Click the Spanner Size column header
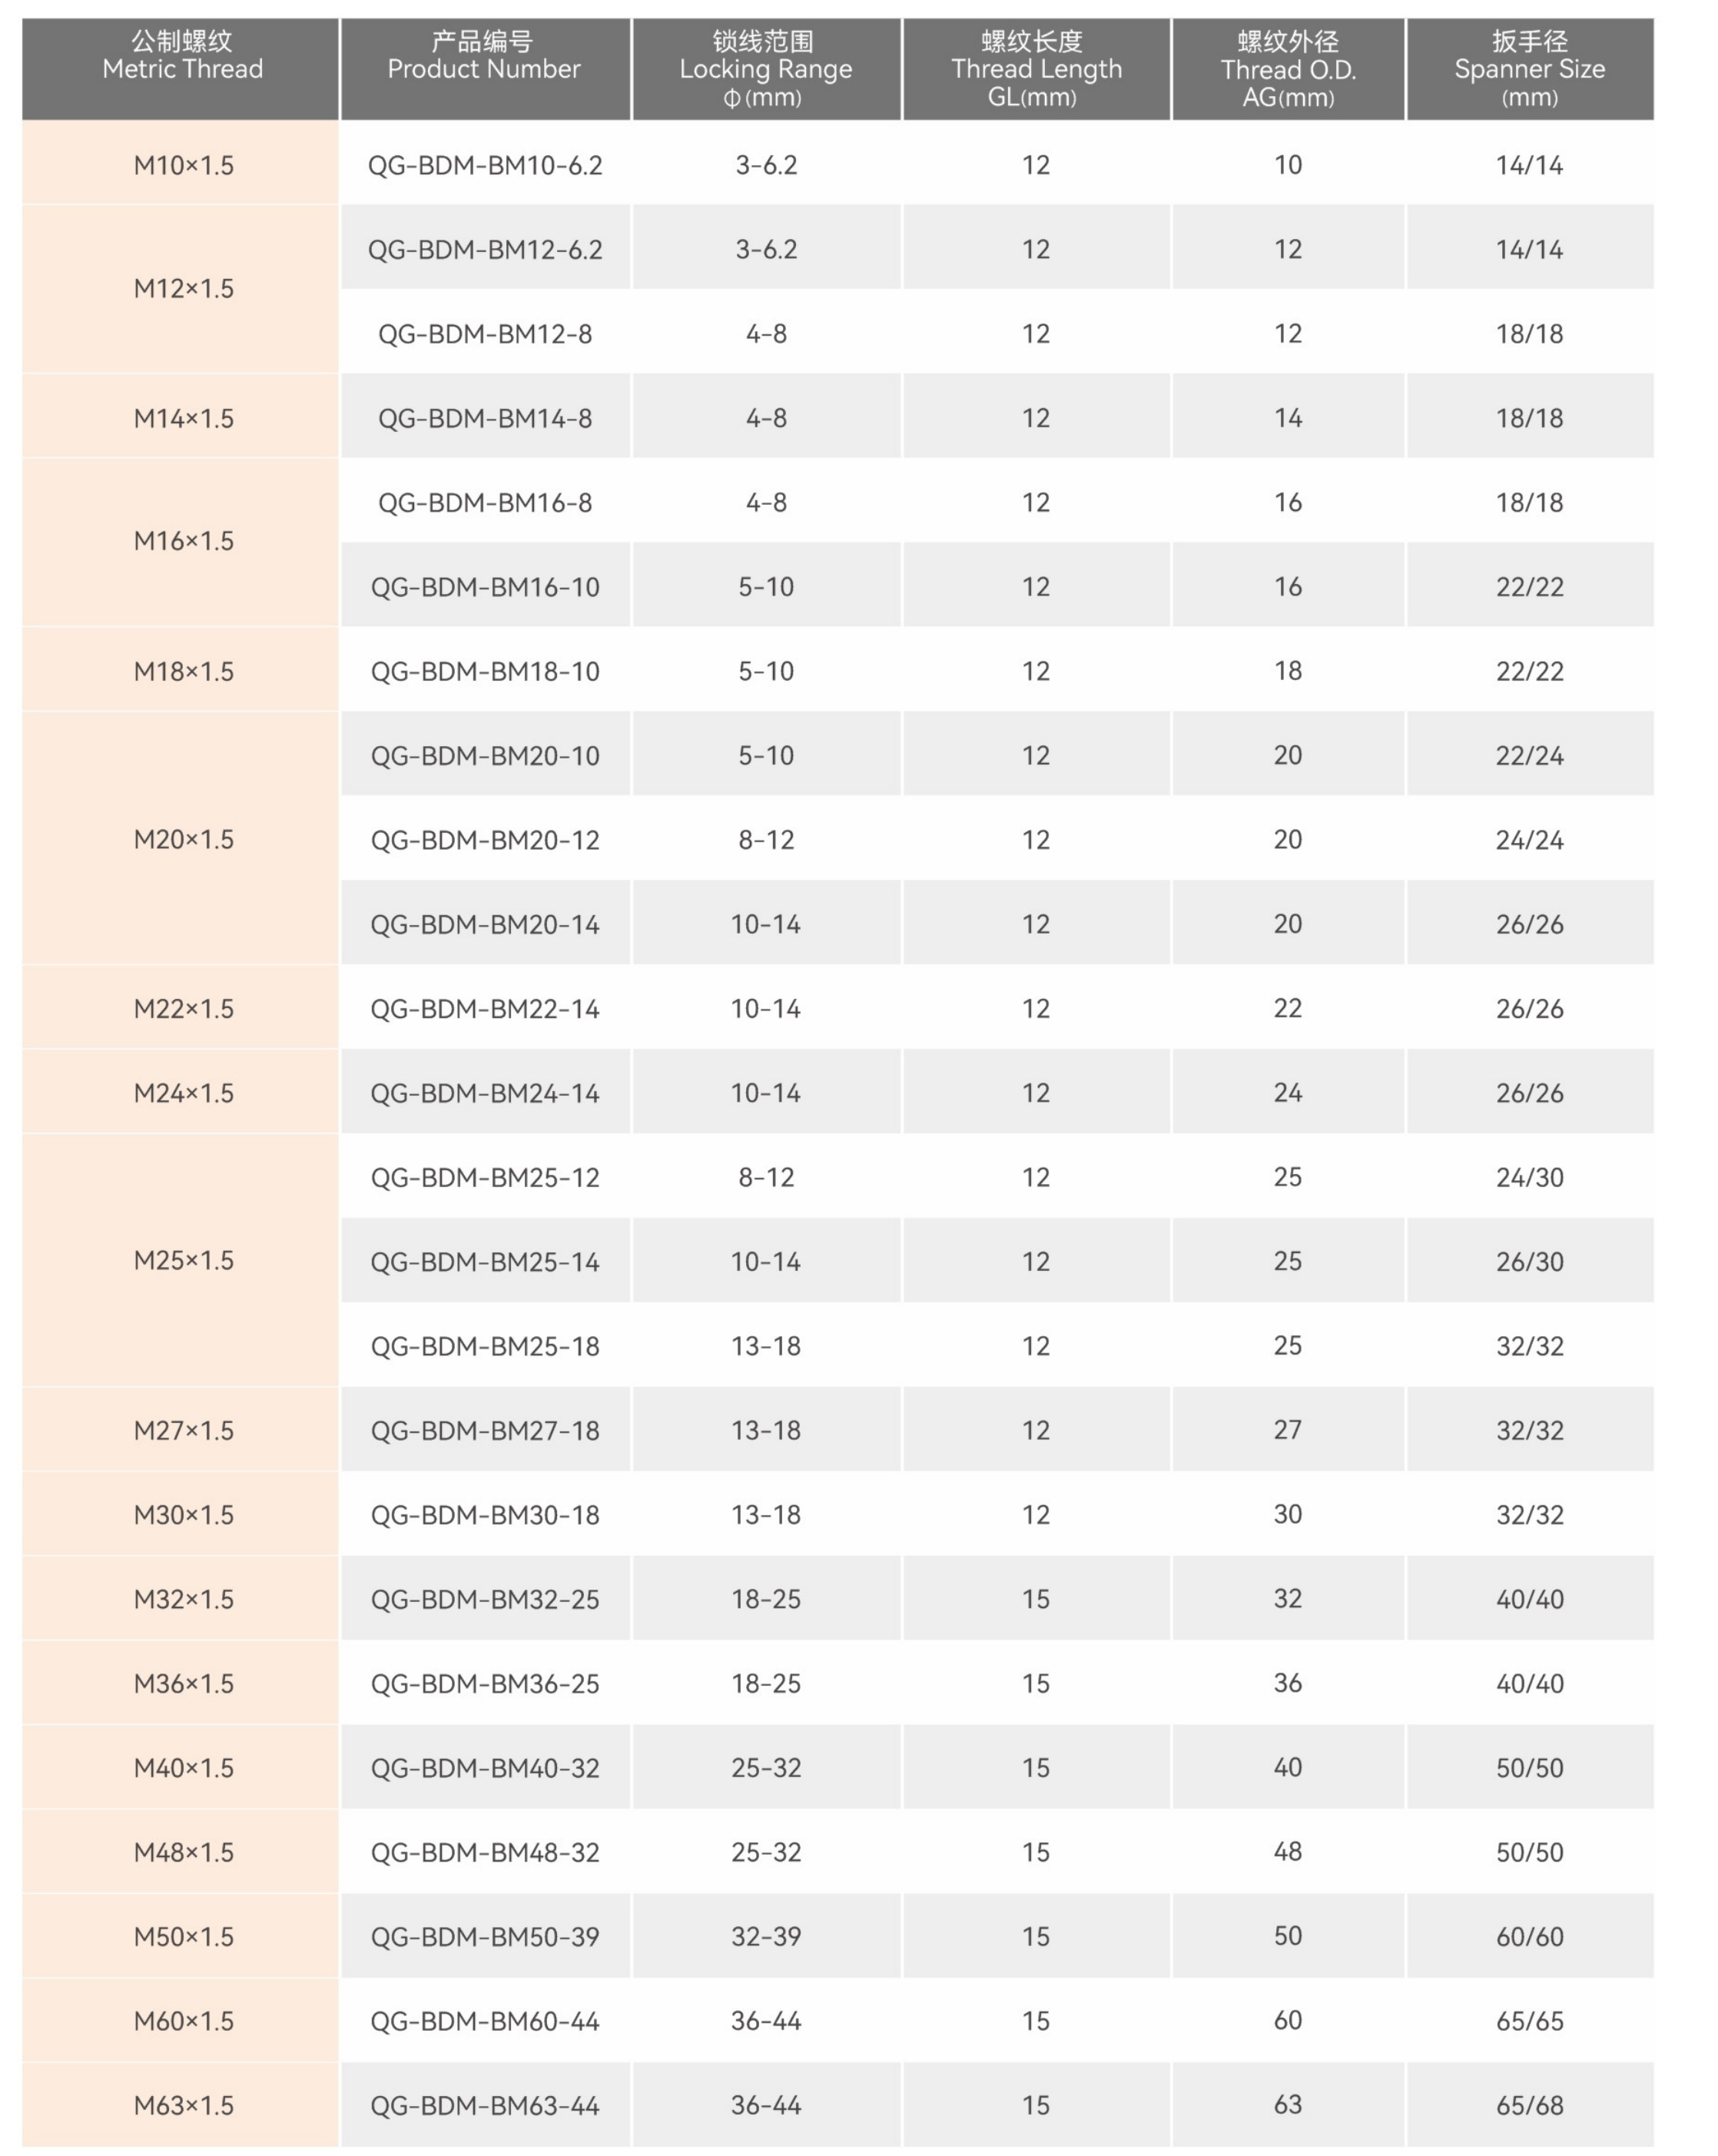This screenshot has height=2156, width=1718. [1529, 69]
